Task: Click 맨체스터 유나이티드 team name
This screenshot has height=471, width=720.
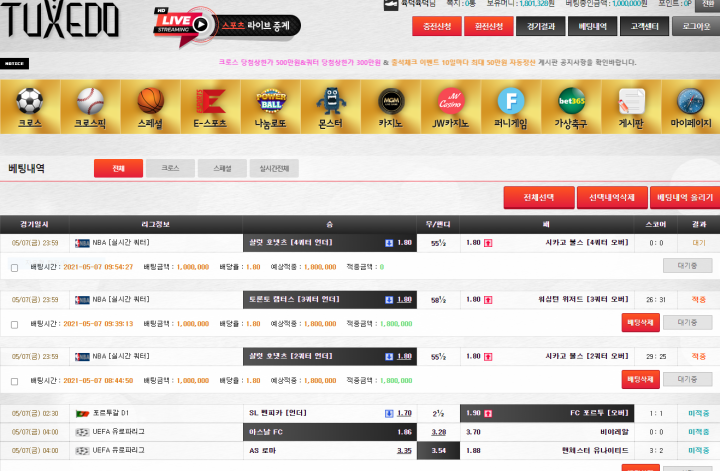Action: 595,451
